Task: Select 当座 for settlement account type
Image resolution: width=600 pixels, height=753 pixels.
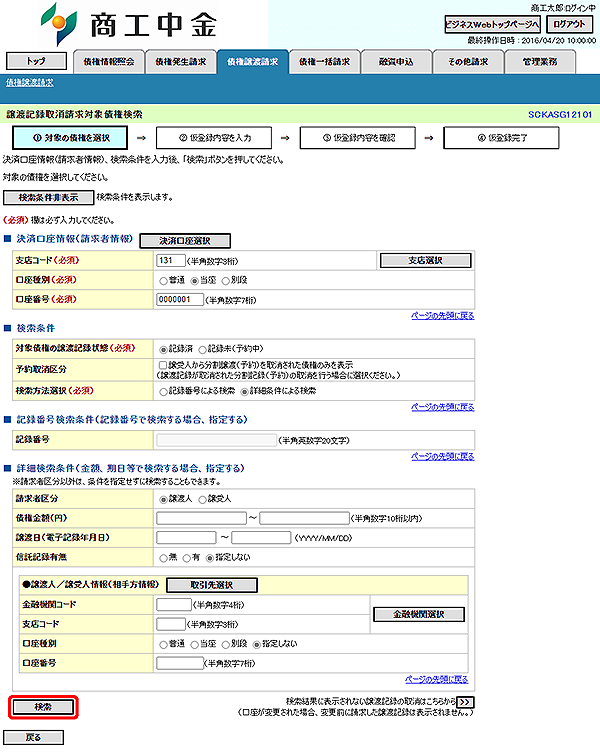Action: [195, 281]
